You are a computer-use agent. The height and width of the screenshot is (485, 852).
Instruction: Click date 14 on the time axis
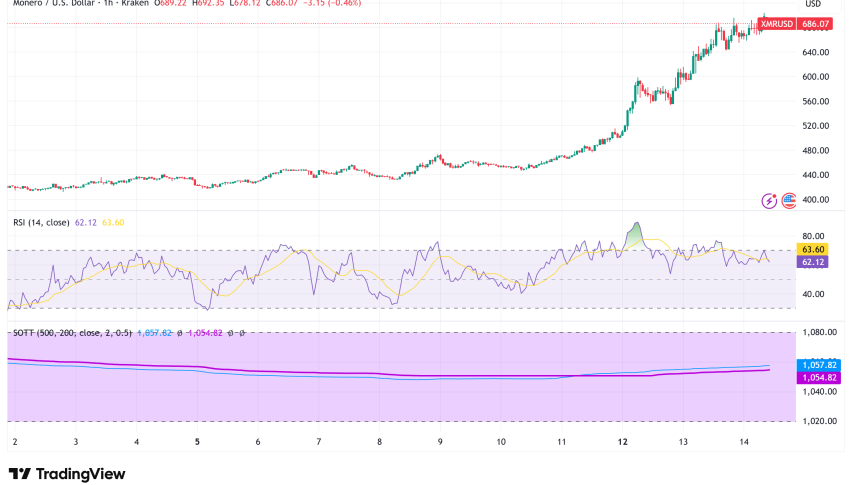coord(744,441)
